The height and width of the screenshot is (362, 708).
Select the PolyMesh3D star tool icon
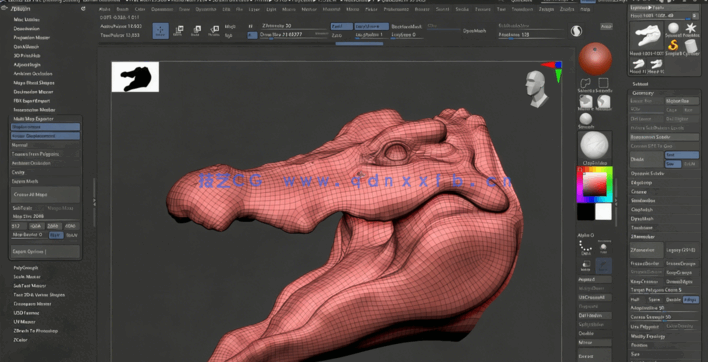(x=690, y=29)
